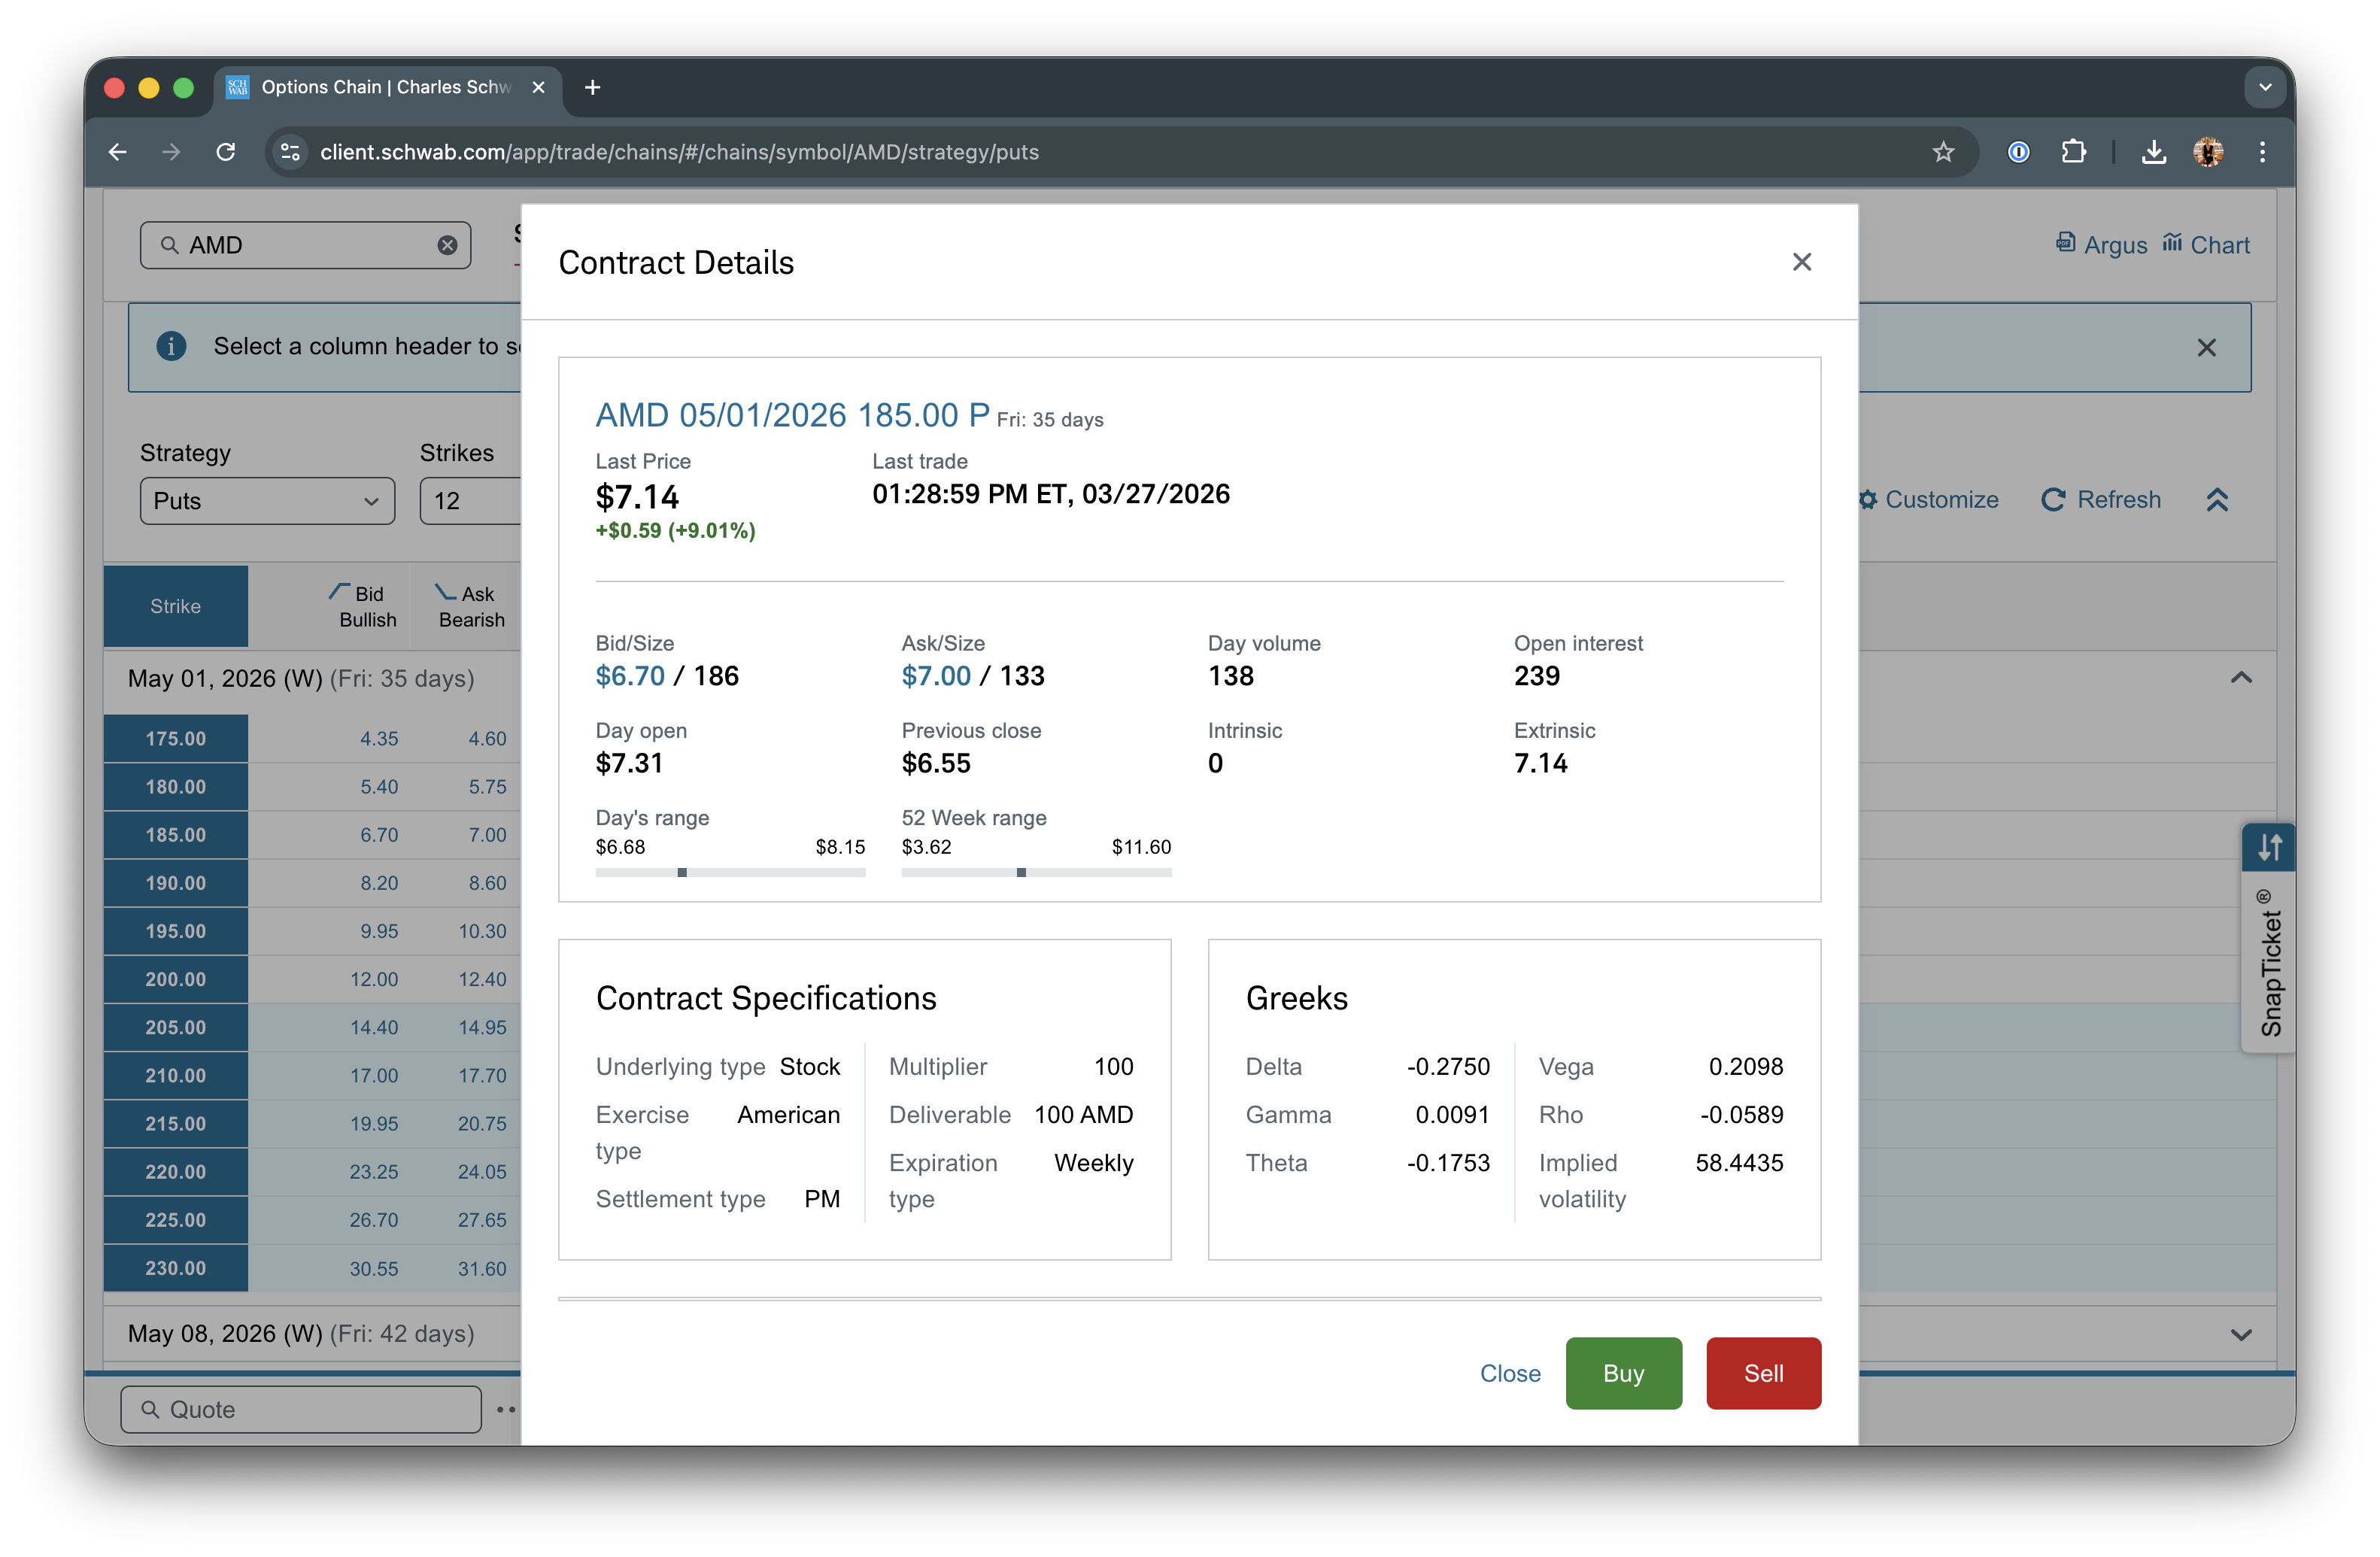Select the 175.00 strike row

(175, 738)
